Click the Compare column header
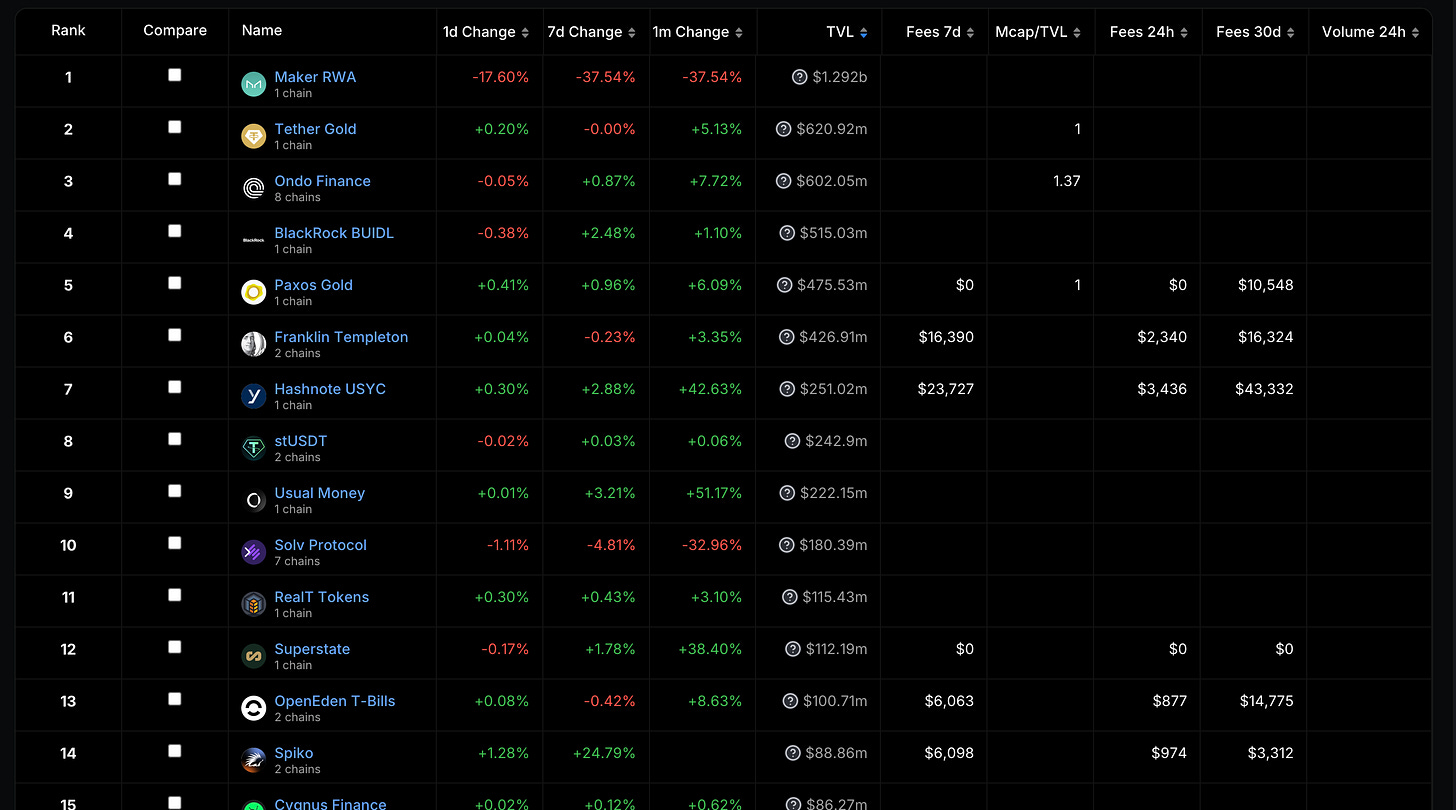Image resolution: width=1456 pixels, height=810 pixels. pyautogui.click(x=175, y=30)
